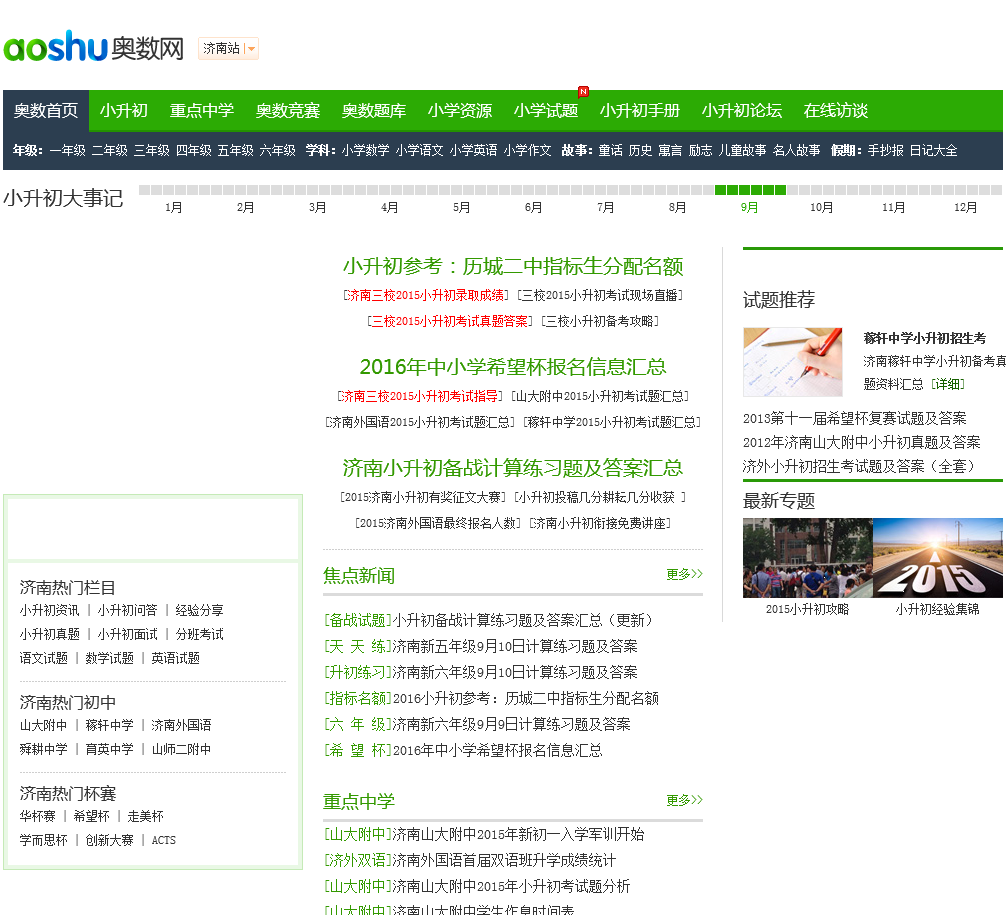Click the exam paper thumbnail under 试题推荐
The width and height of the screenshot is (1006, 915).
pyautogui.click(x=792, y=362)
